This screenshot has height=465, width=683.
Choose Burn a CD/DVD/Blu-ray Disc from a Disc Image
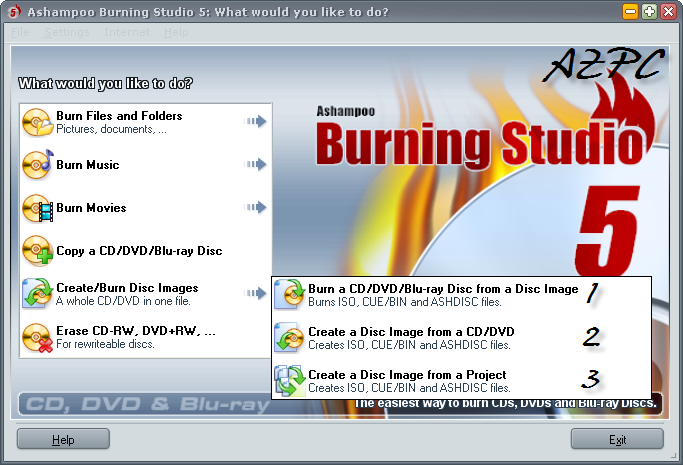(442, 289)
